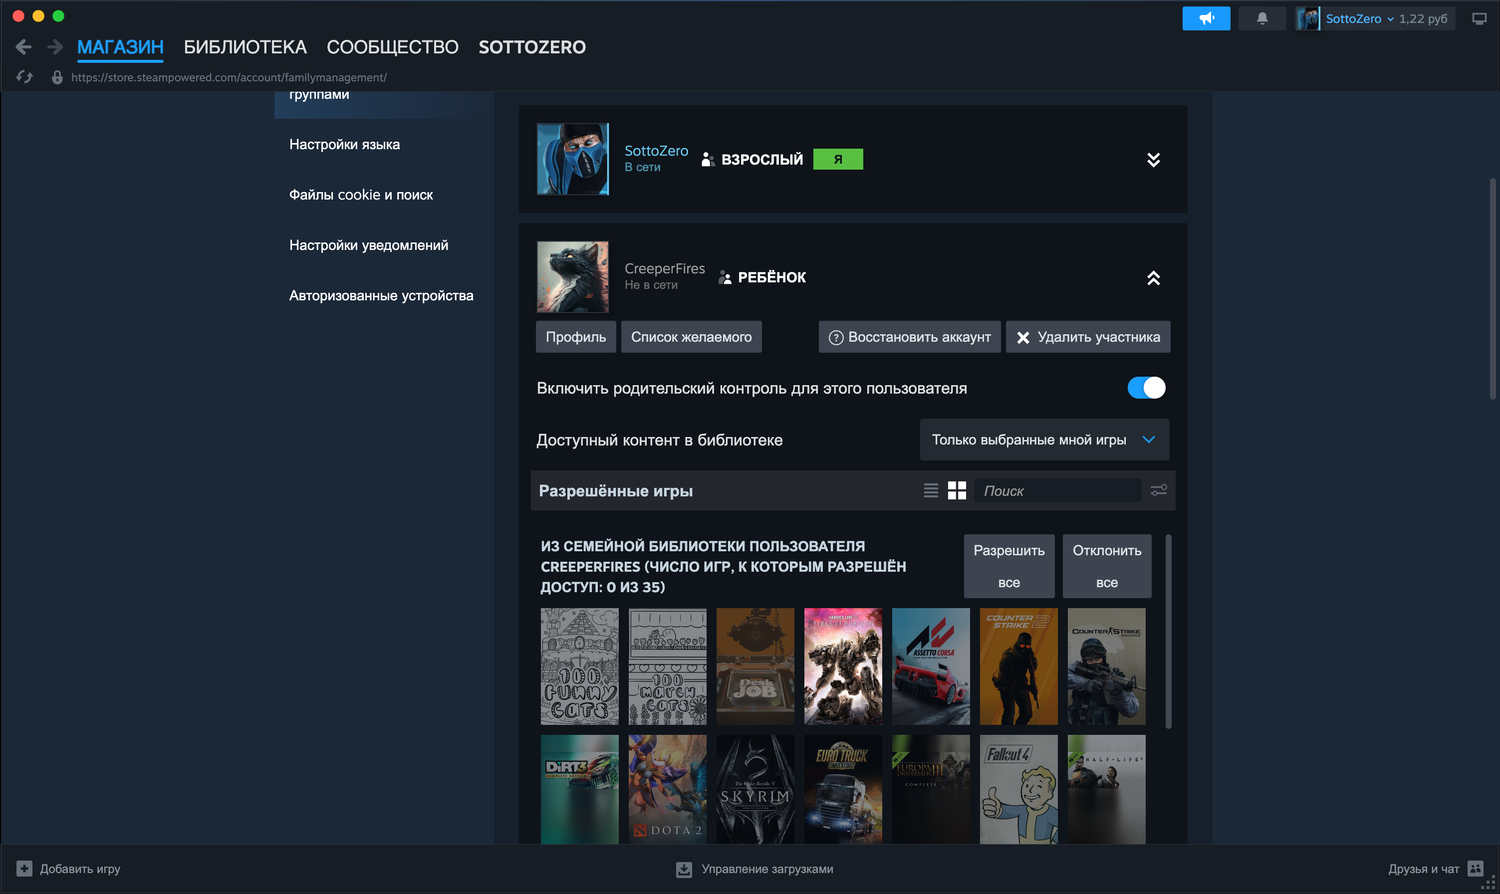The height and width of the screenshot is (894, 1500).
Task: Click the Список желаемого button
Action: [x=691, y=337]
